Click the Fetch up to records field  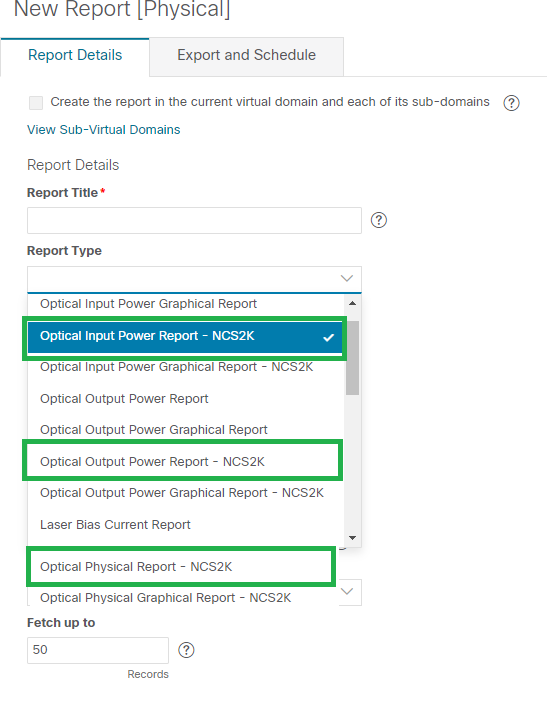pos(98,650)
